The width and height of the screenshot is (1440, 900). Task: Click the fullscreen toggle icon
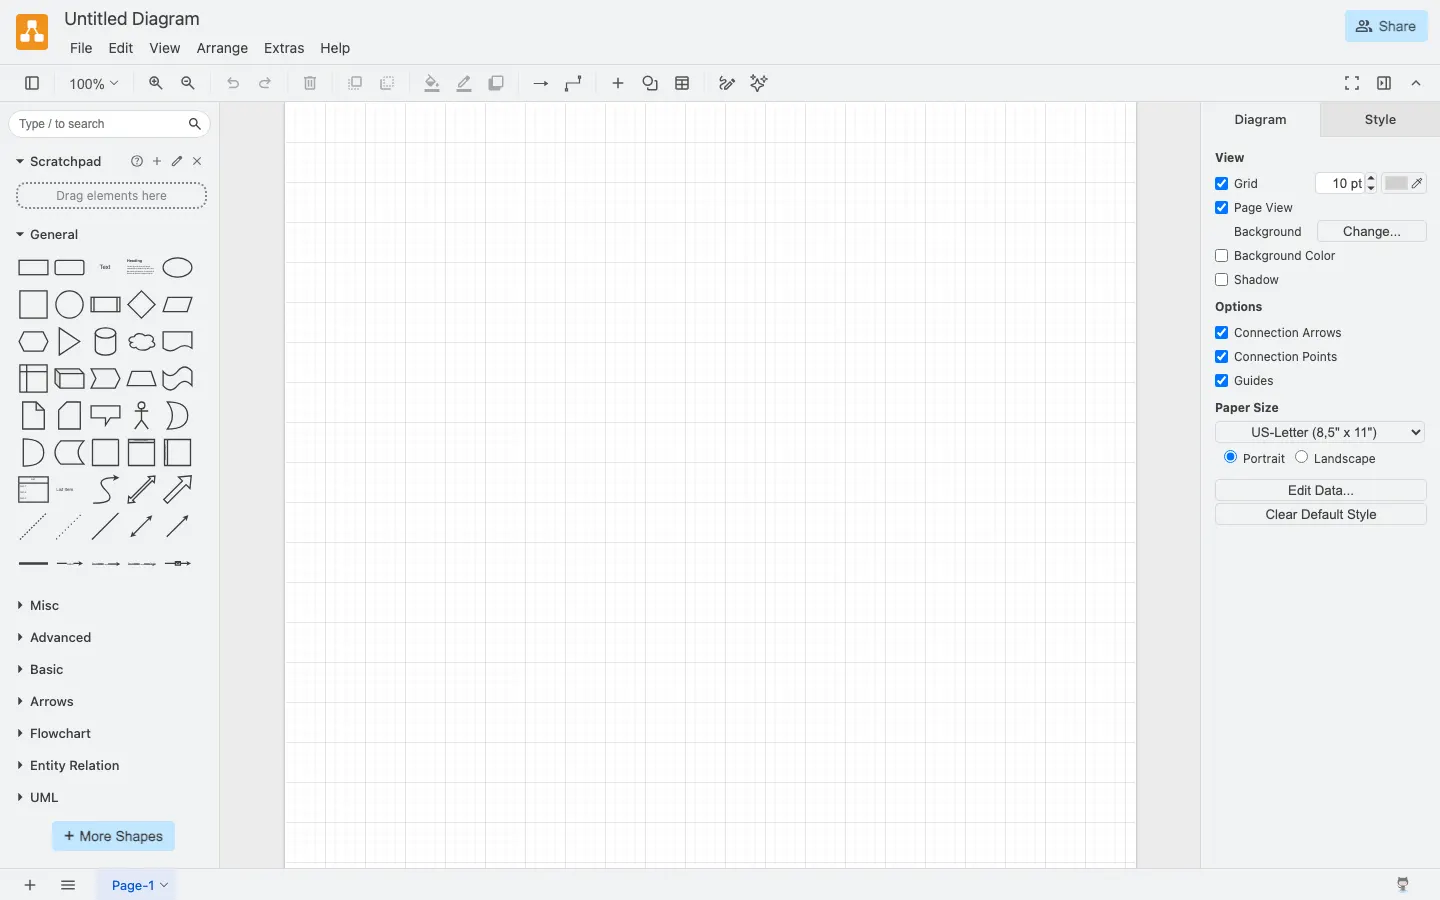point(1352,84)
